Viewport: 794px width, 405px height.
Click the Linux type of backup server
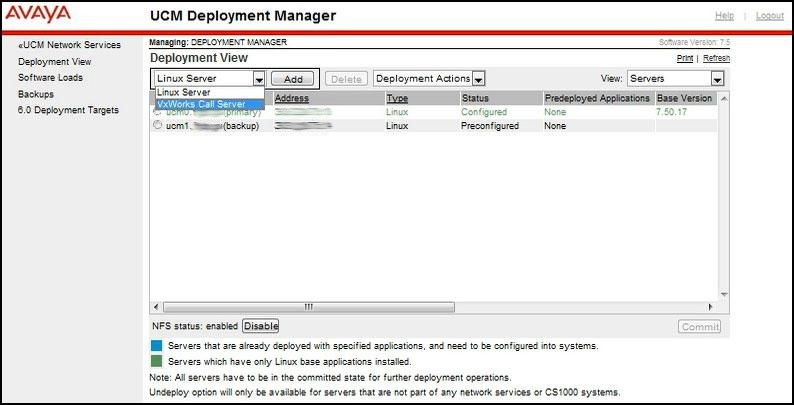[397, 126]
